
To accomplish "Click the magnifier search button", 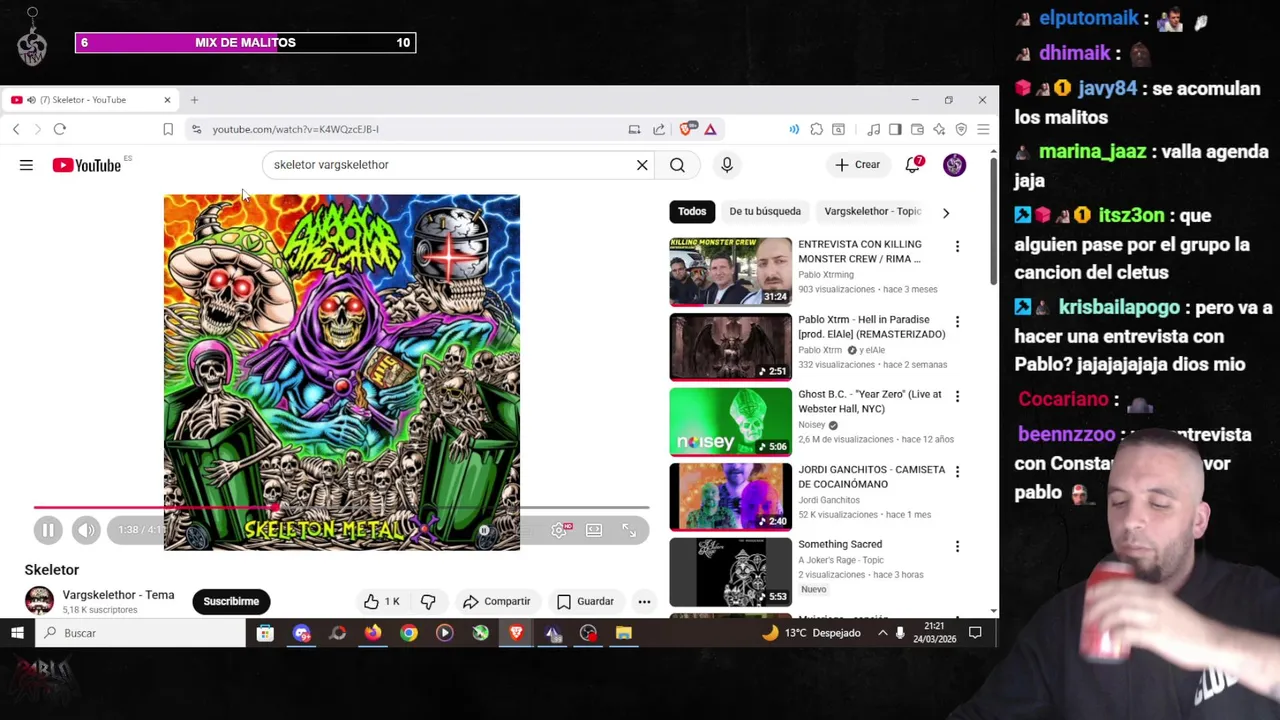I will pyautogui.click(x=677, y=165).
